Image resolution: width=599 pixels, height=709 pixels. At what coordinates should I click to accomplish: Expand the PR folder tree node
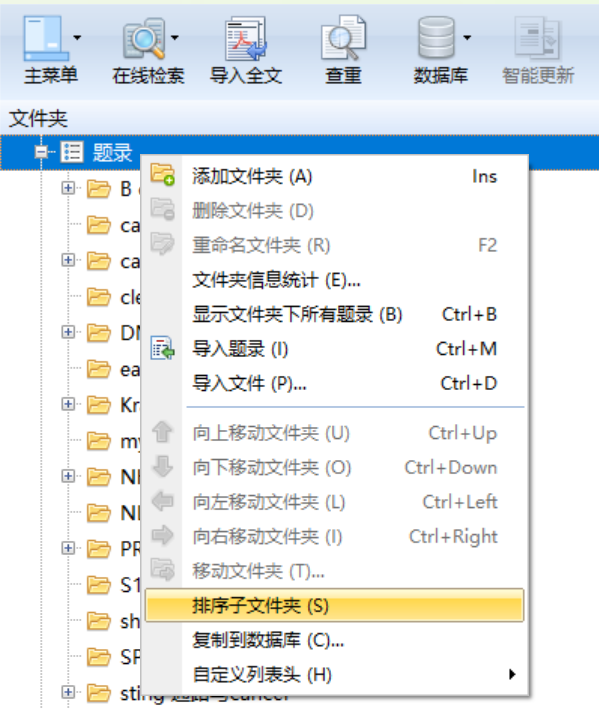(68, 548)
